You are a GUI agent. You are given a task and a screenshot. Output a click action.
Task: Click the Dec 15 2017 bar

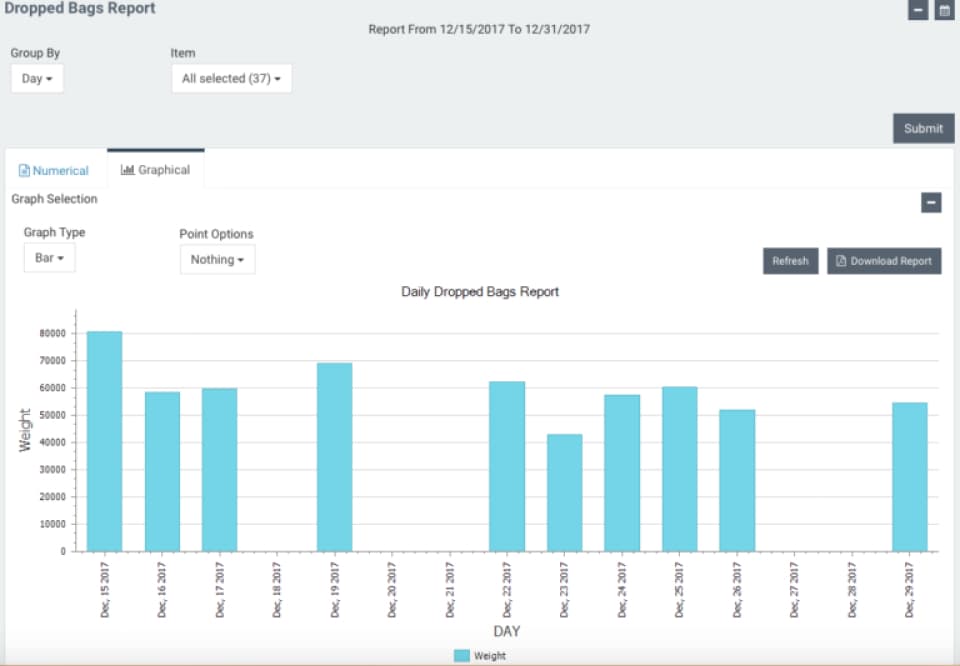105,442
